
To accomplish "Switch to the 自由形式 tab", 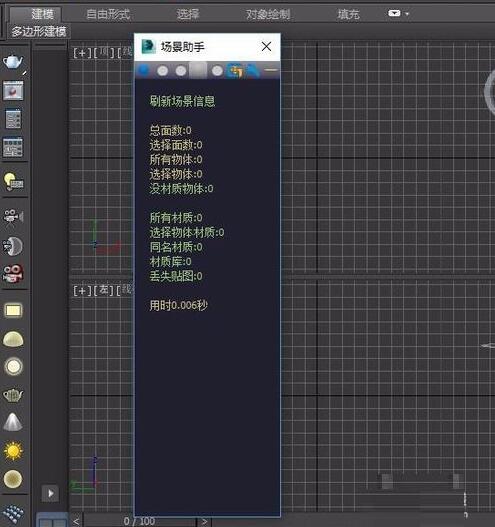I will [x=108, y=14].
